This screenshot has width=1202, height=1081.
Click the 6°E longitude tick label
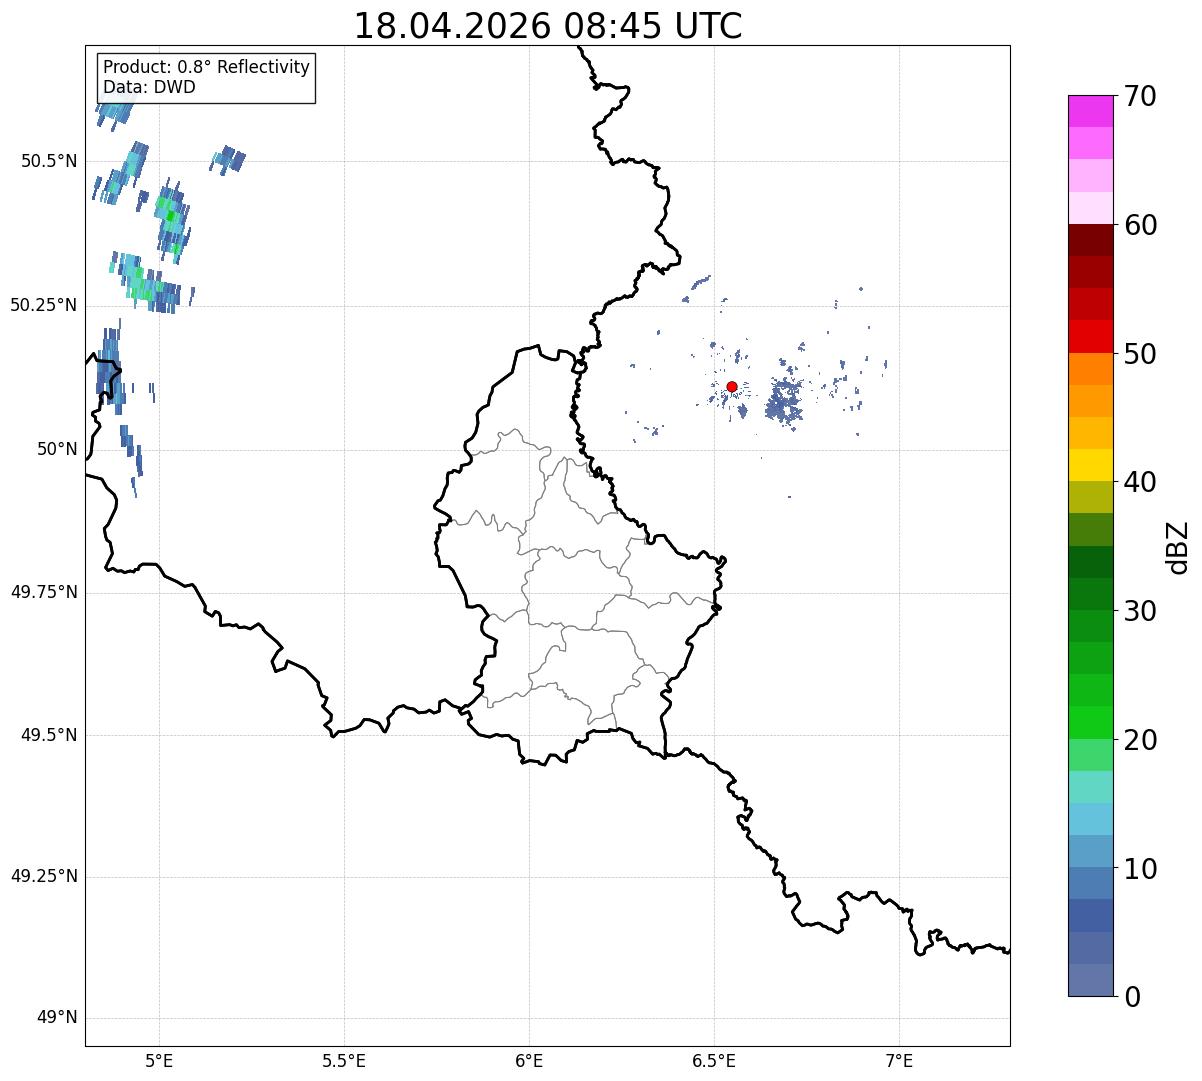[529, 1060]
